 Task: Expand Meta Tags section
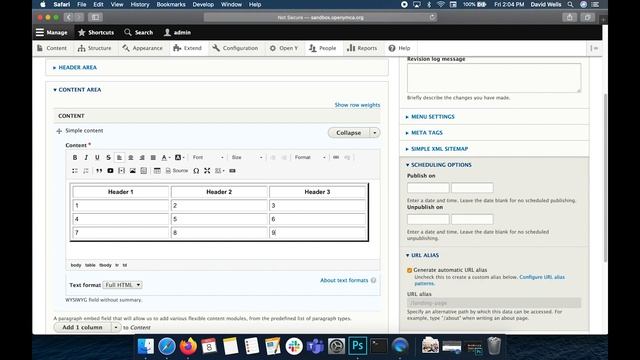click(427, 133)
